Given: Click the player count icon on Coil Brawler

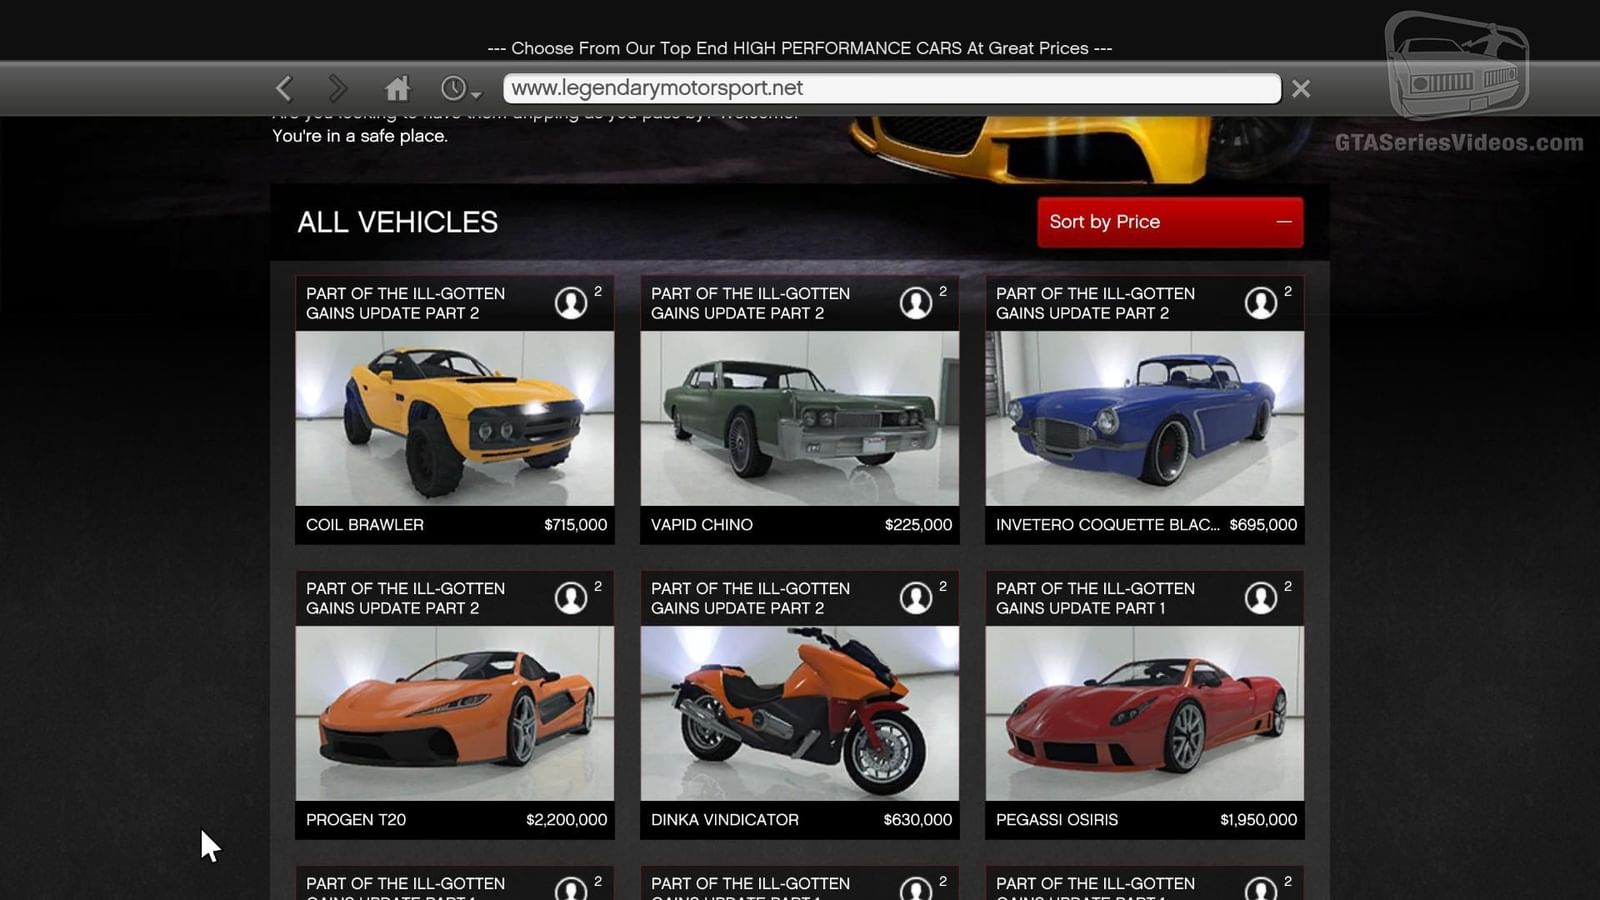Looking at the screenshot, I should (571, 303).
